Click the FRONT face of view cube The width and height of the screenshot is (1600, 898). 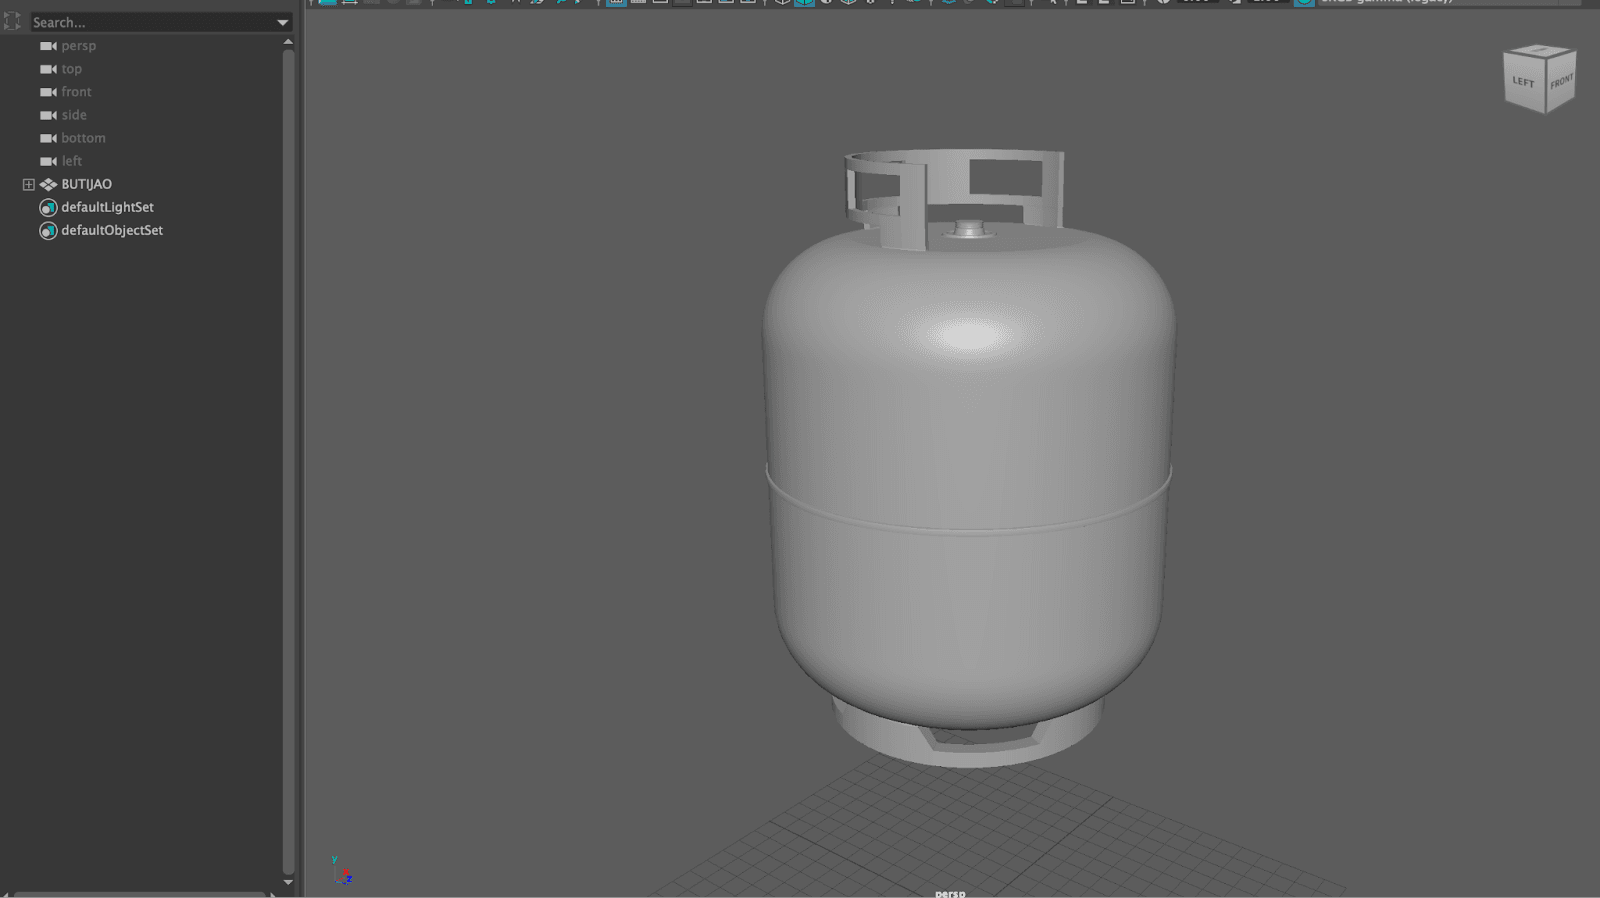pos(1561,82)
